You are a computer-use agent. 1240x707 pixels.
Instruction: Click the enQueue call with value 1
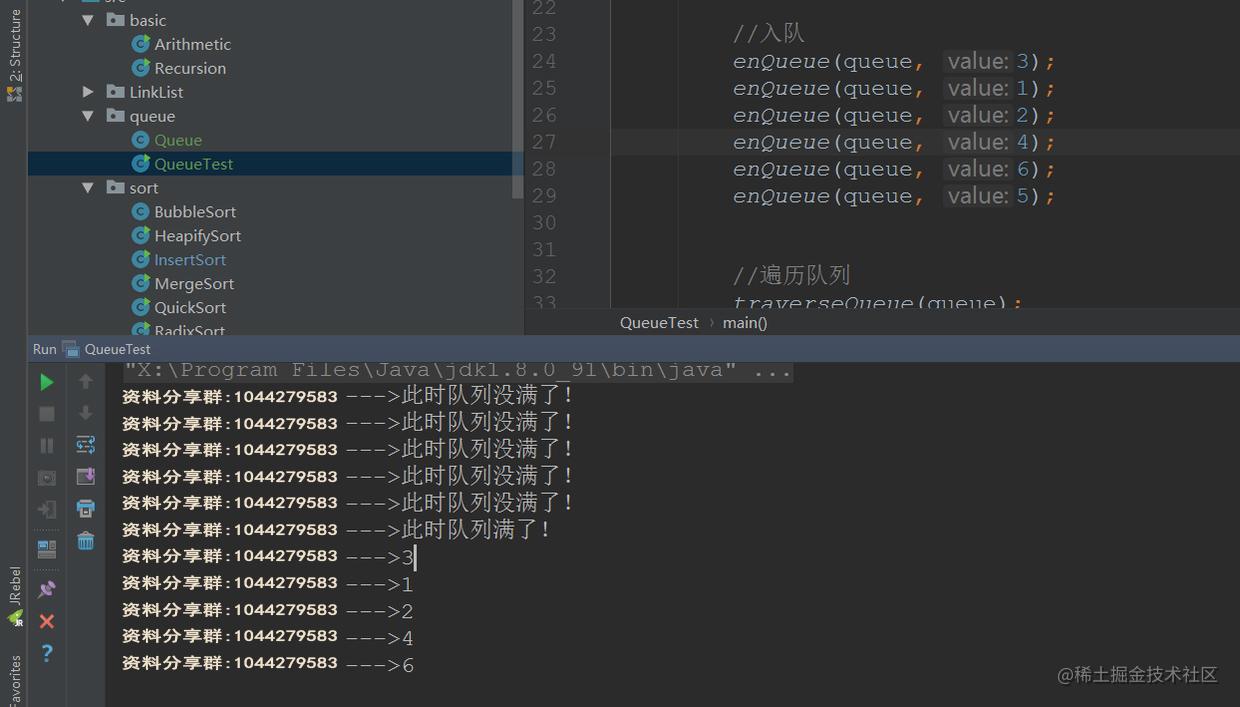(x=894, y=88)
